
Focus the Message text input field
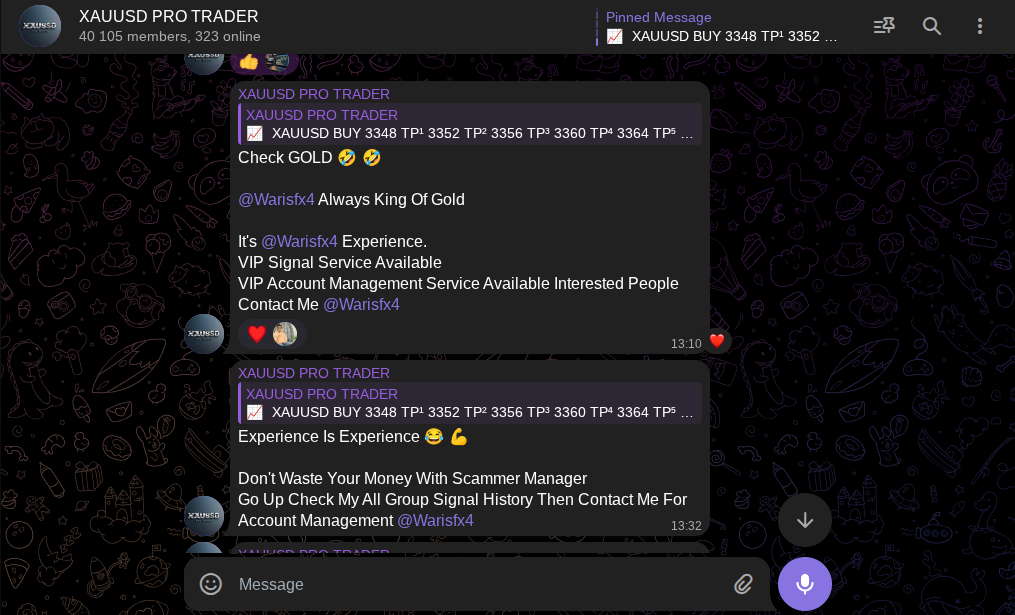[x=477, y=584]
